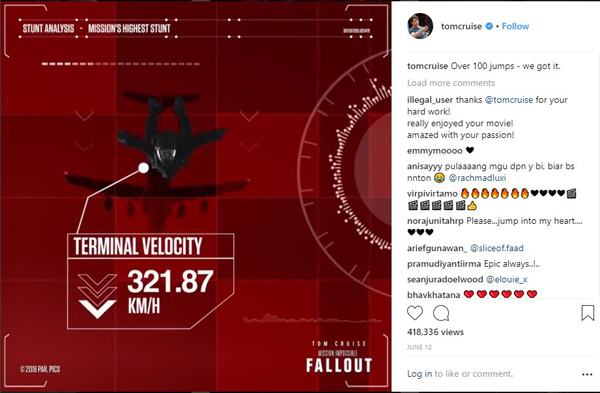Open the @elouie_x mention link
This screenshot has width=600, height=393.
coord(506,279)
